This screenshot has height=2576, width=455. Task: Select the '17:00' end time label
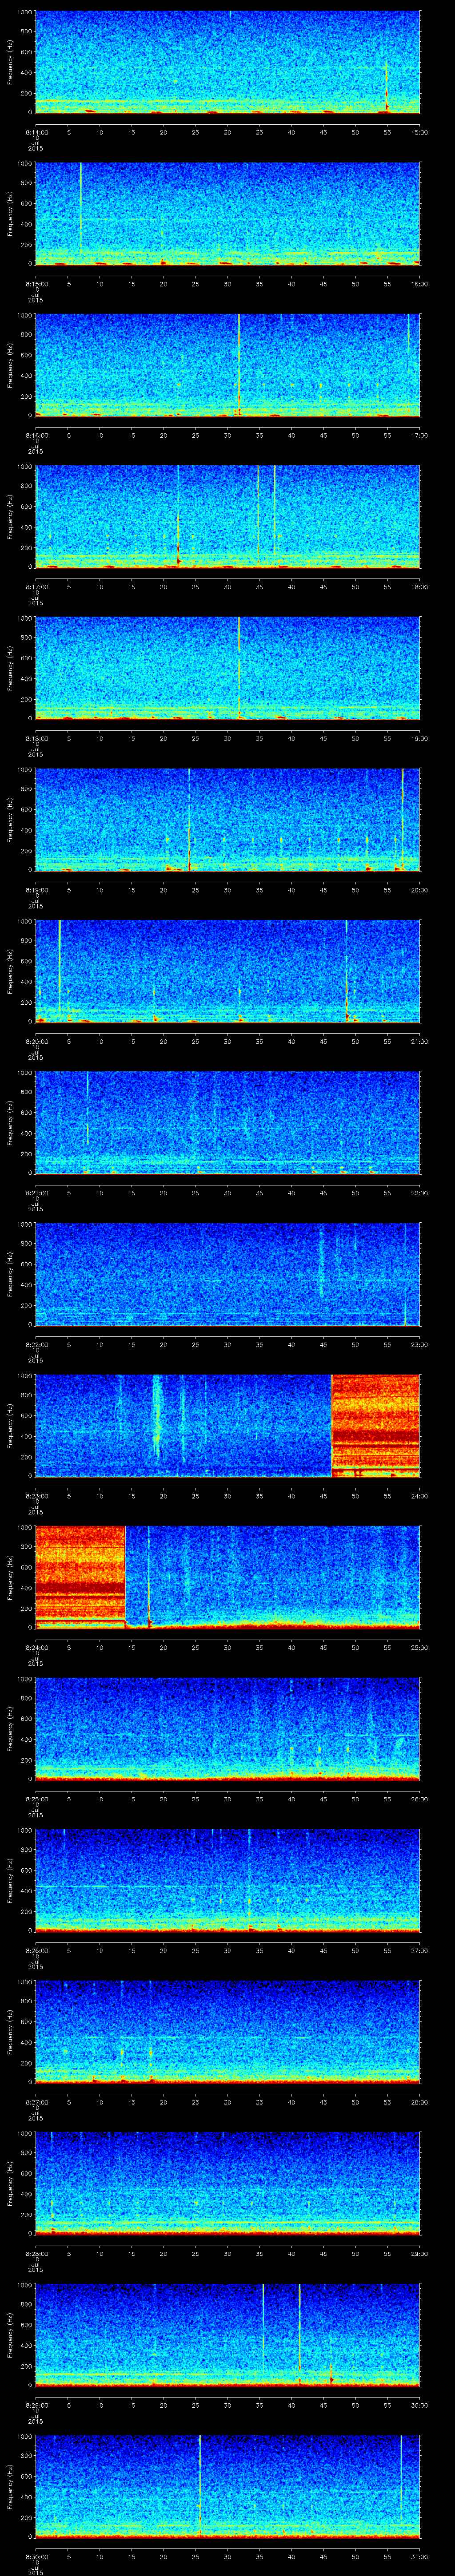(420, 435)
